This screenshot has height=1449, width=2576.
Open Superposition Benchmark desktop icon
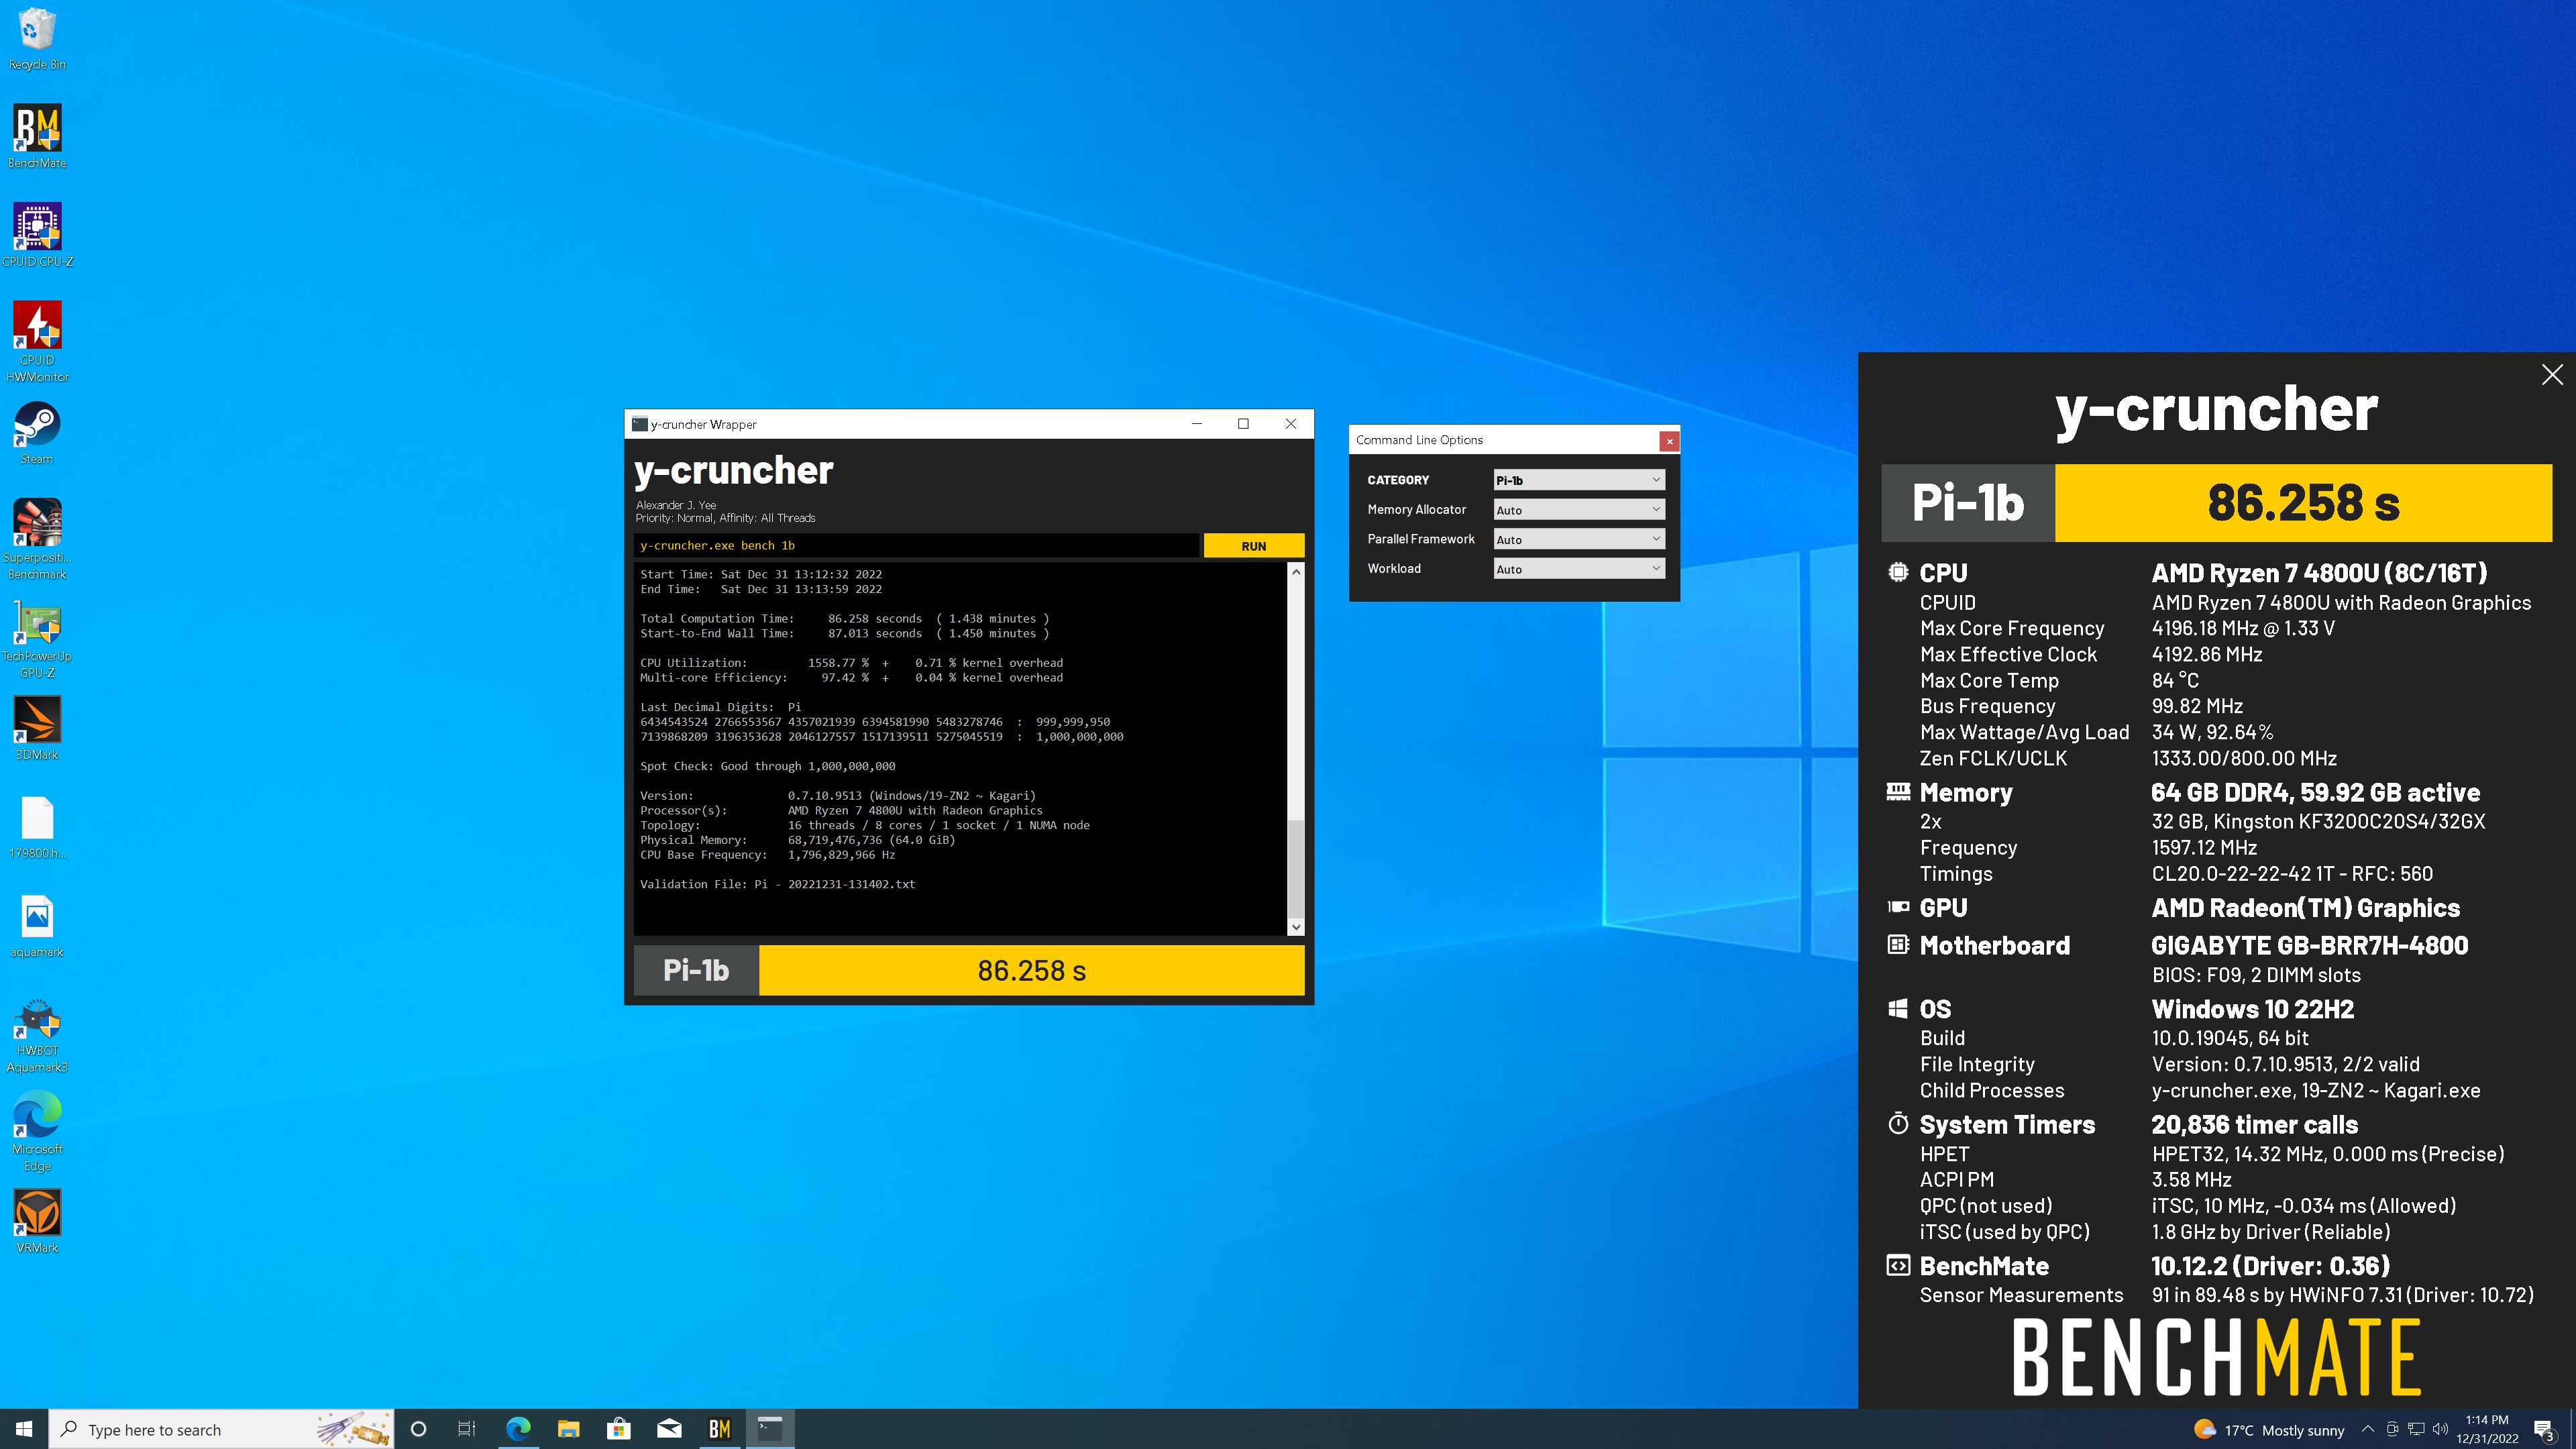[37, 539]
